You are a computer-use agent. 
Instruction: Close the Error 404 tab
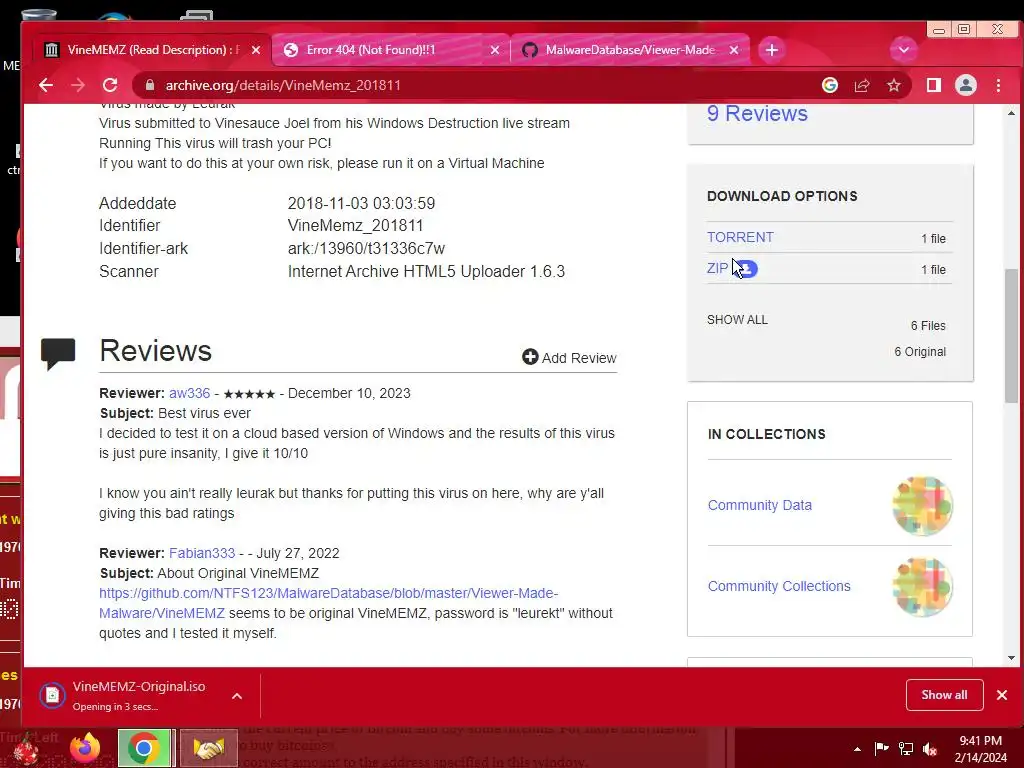coord(494,50)
